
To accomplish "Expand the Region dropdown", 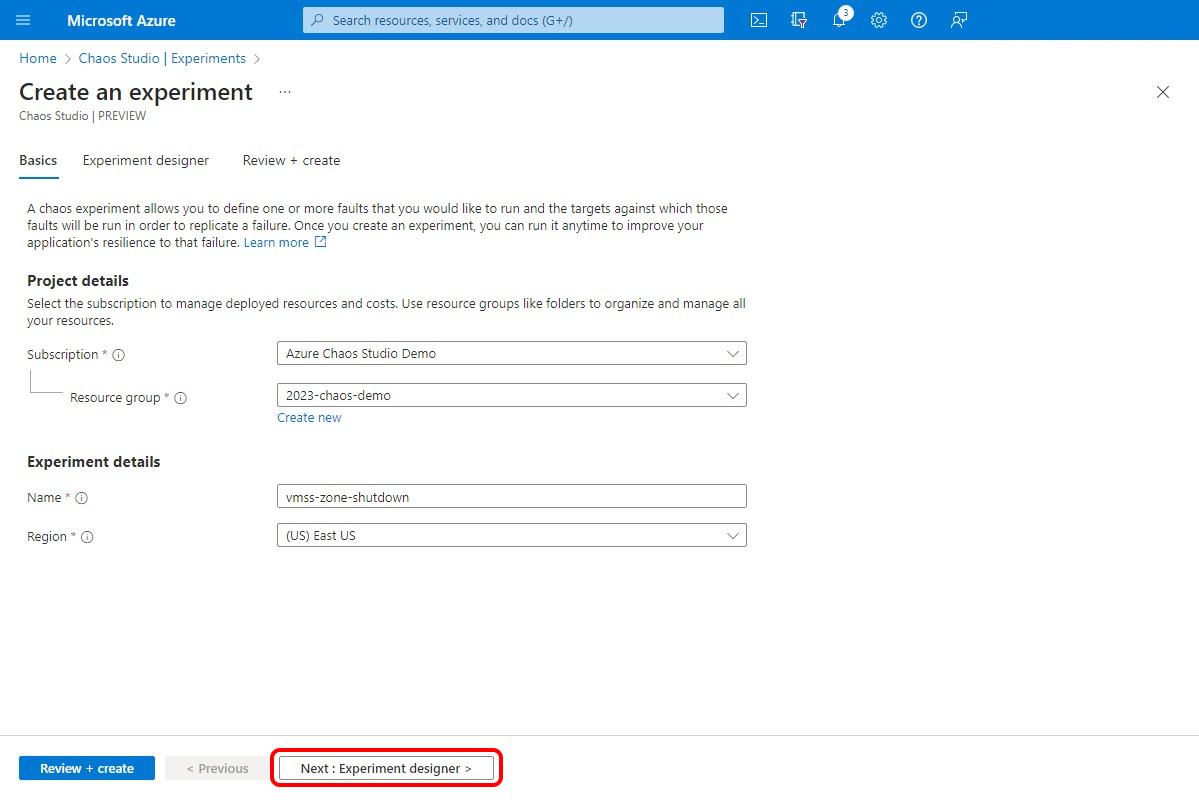I will point(512,535).
